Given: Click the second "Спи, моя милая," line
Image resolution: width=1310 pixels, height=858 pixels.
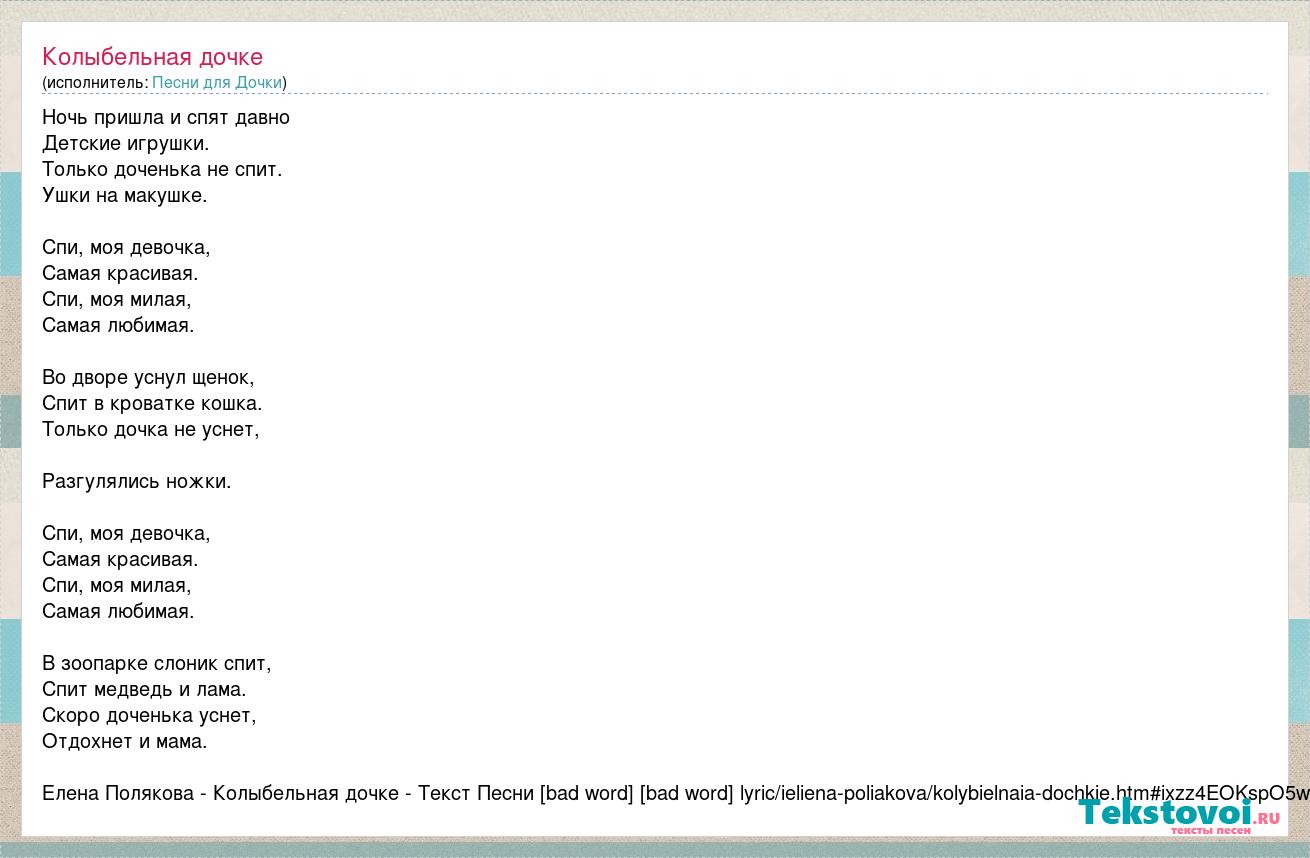Looking at the screenshot, I should click(x=116, y=585).
